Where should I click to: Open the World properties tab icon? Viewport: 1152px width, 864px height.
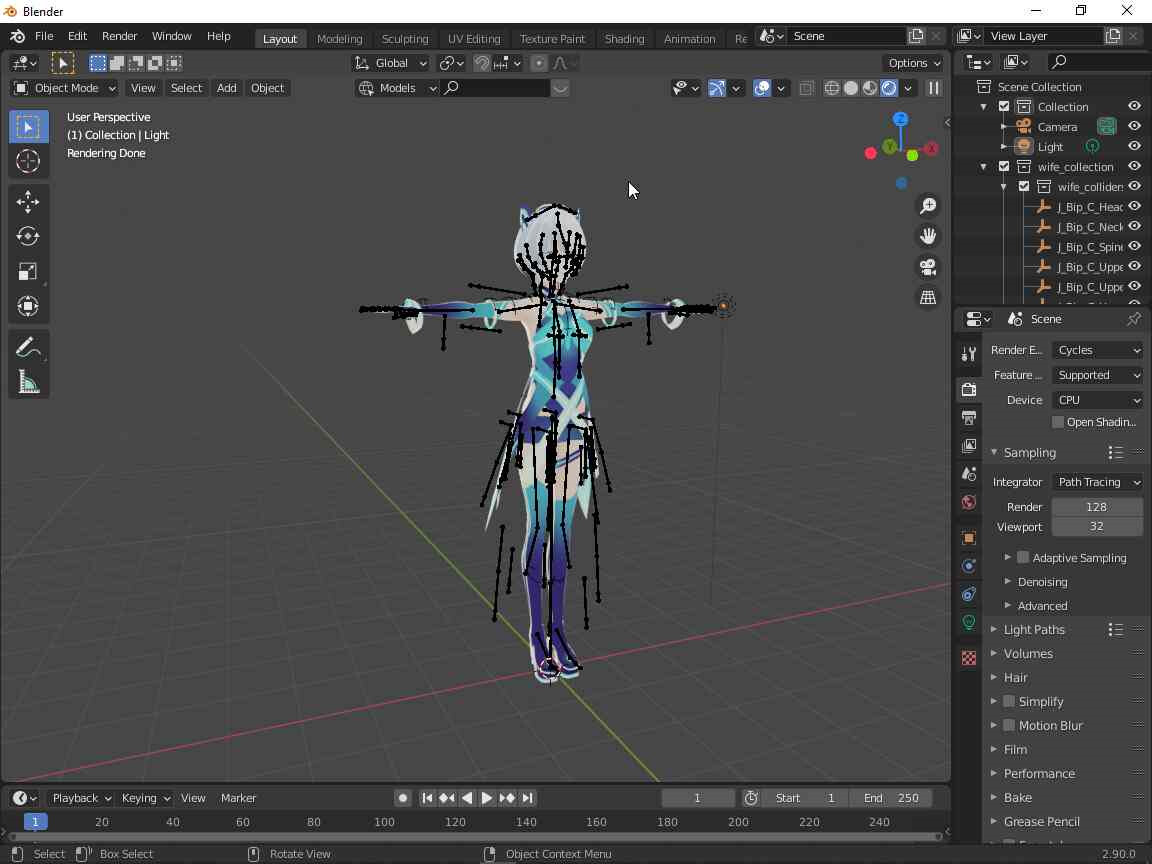click(969, 503)
